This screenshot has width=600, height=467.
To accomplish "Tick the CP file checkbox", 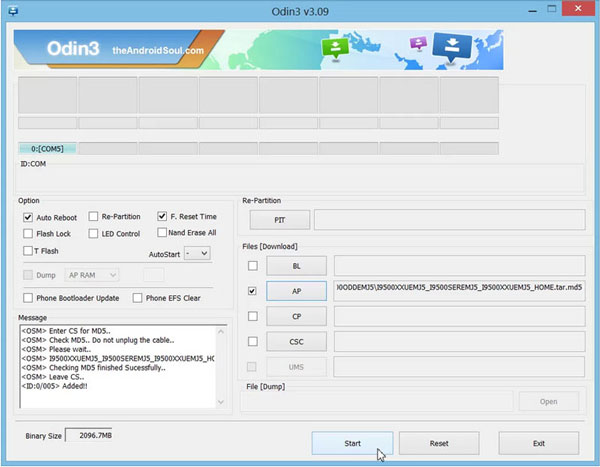I will 253,316.
